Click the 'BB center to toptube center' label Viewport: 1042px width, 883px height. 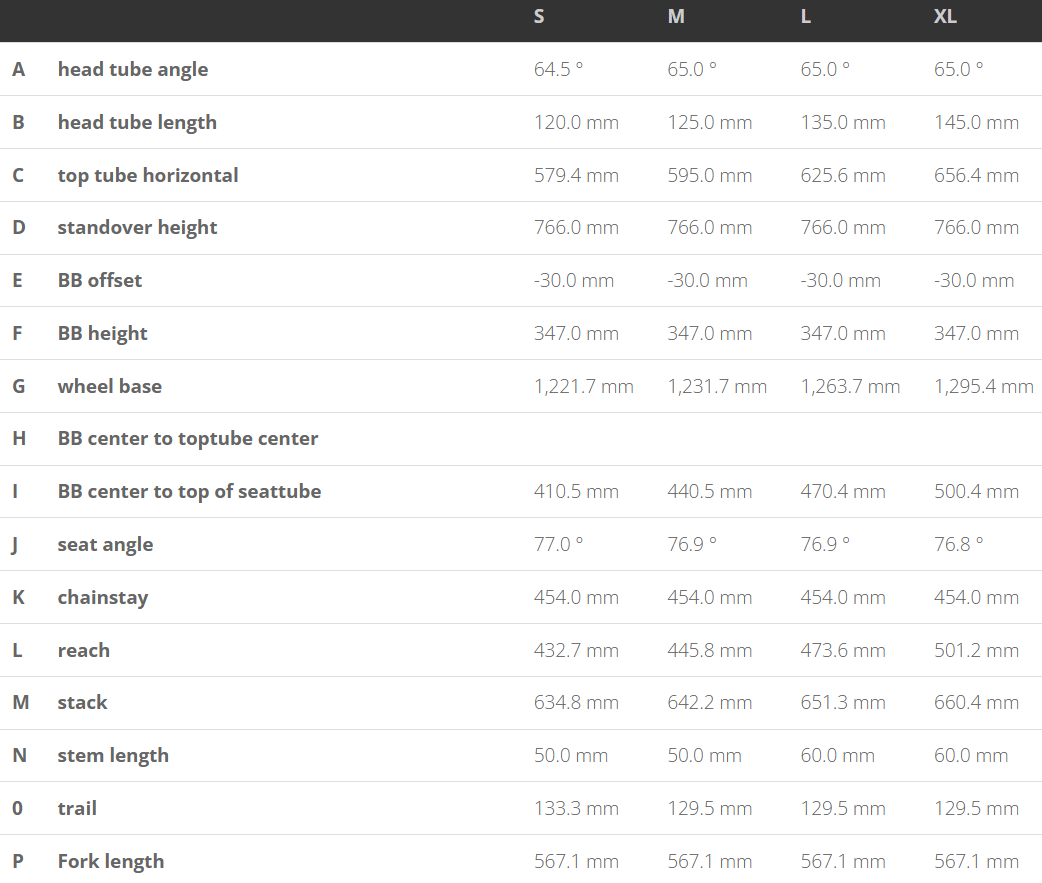pos(188,438)
